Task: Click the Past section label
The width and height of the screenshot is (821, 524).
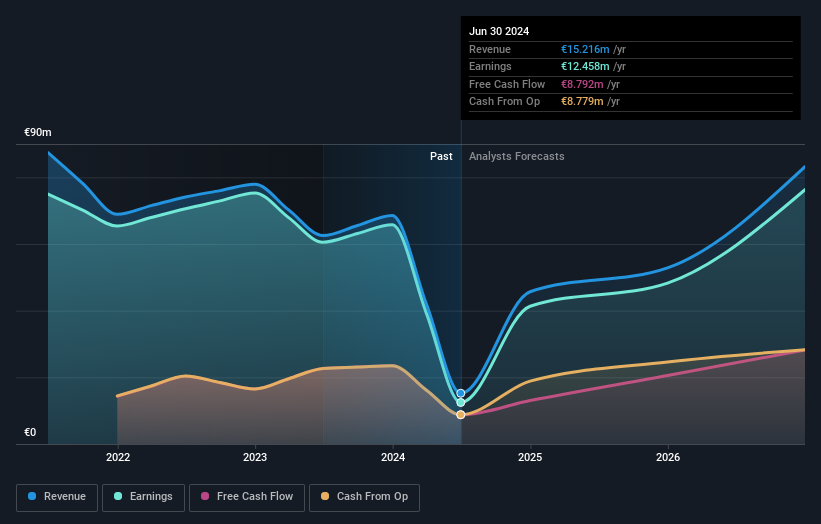Action: [x=441, y=156]
